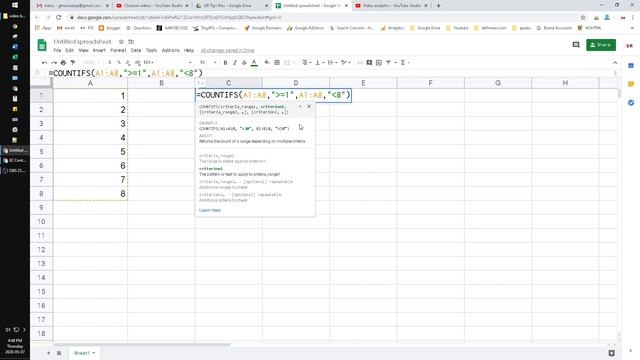Open the text wrapping dropdown
This screenshot has height=360, width=640.
click(x=332, y=62)
